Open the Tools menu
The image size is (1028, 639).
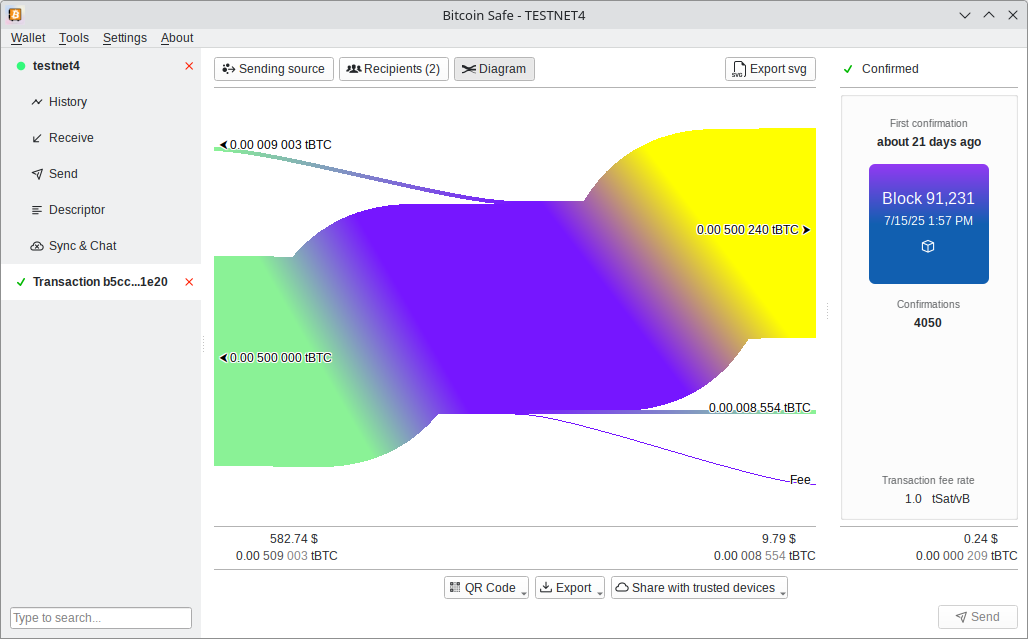73,38
